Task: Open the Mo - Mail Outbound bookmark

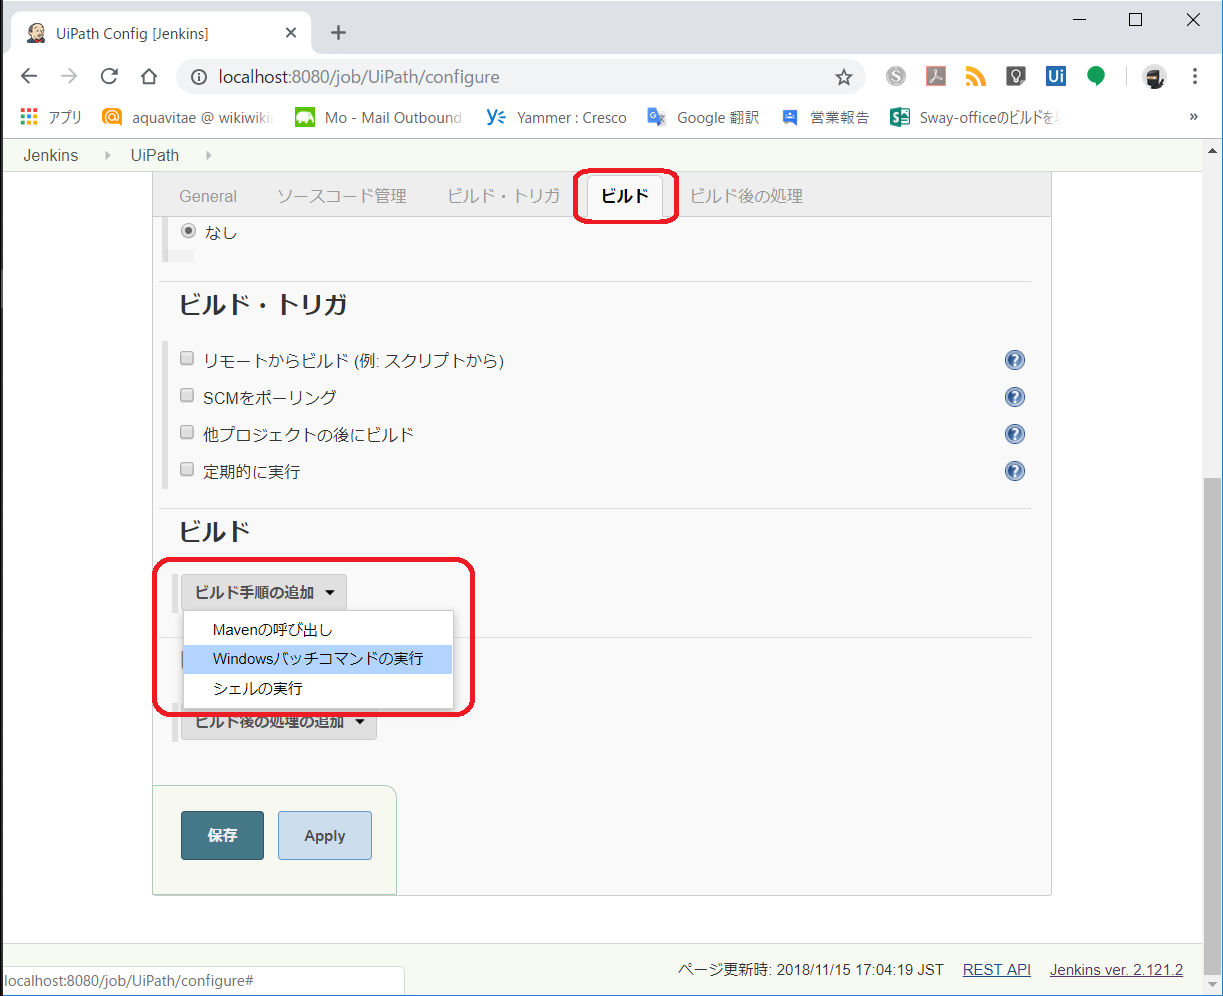Action: [379, 117]
